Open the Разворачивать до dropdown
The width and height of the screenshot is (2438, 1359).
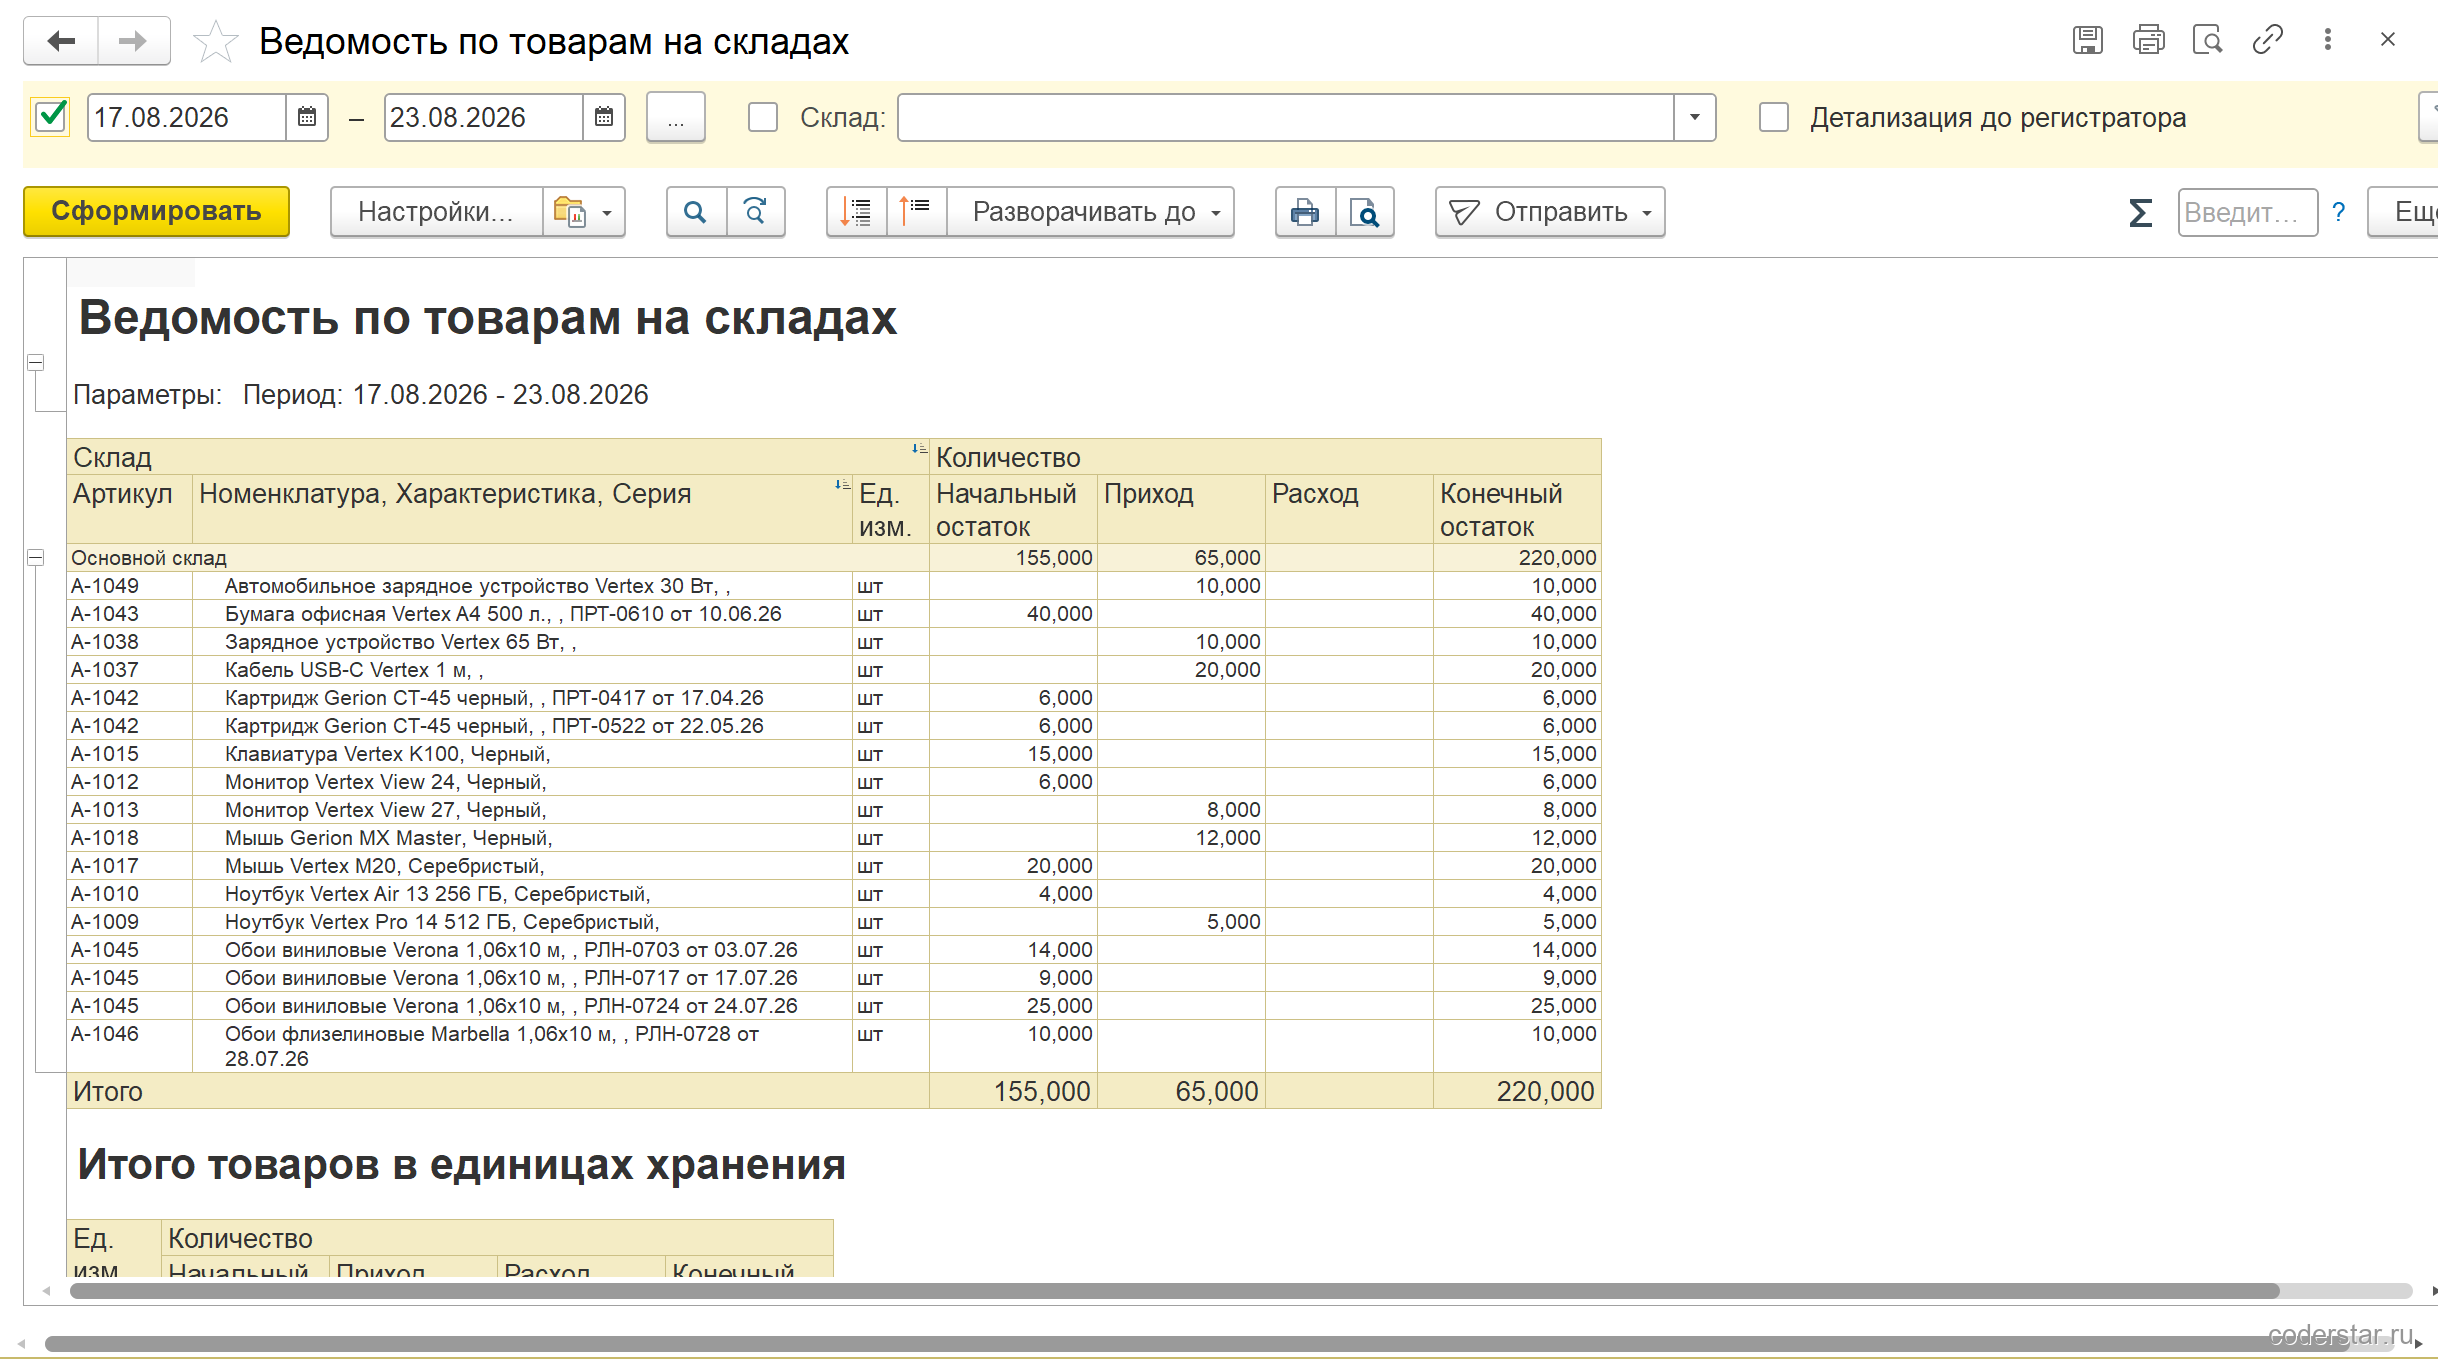point(1091,212)
